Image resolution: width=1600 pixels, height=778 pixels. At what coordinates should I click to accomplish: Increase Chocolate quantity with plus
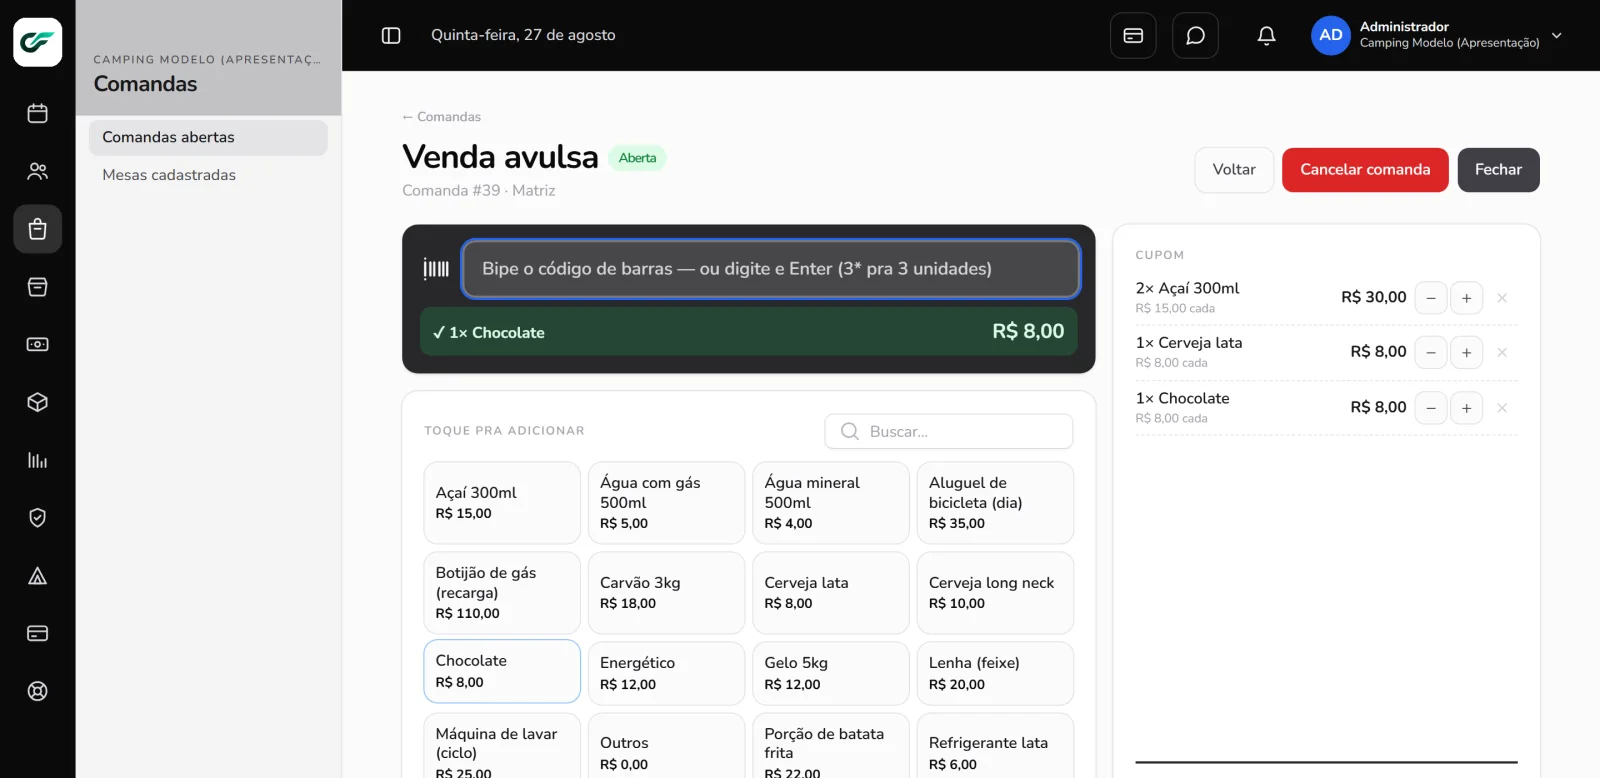coord(1466,408)
